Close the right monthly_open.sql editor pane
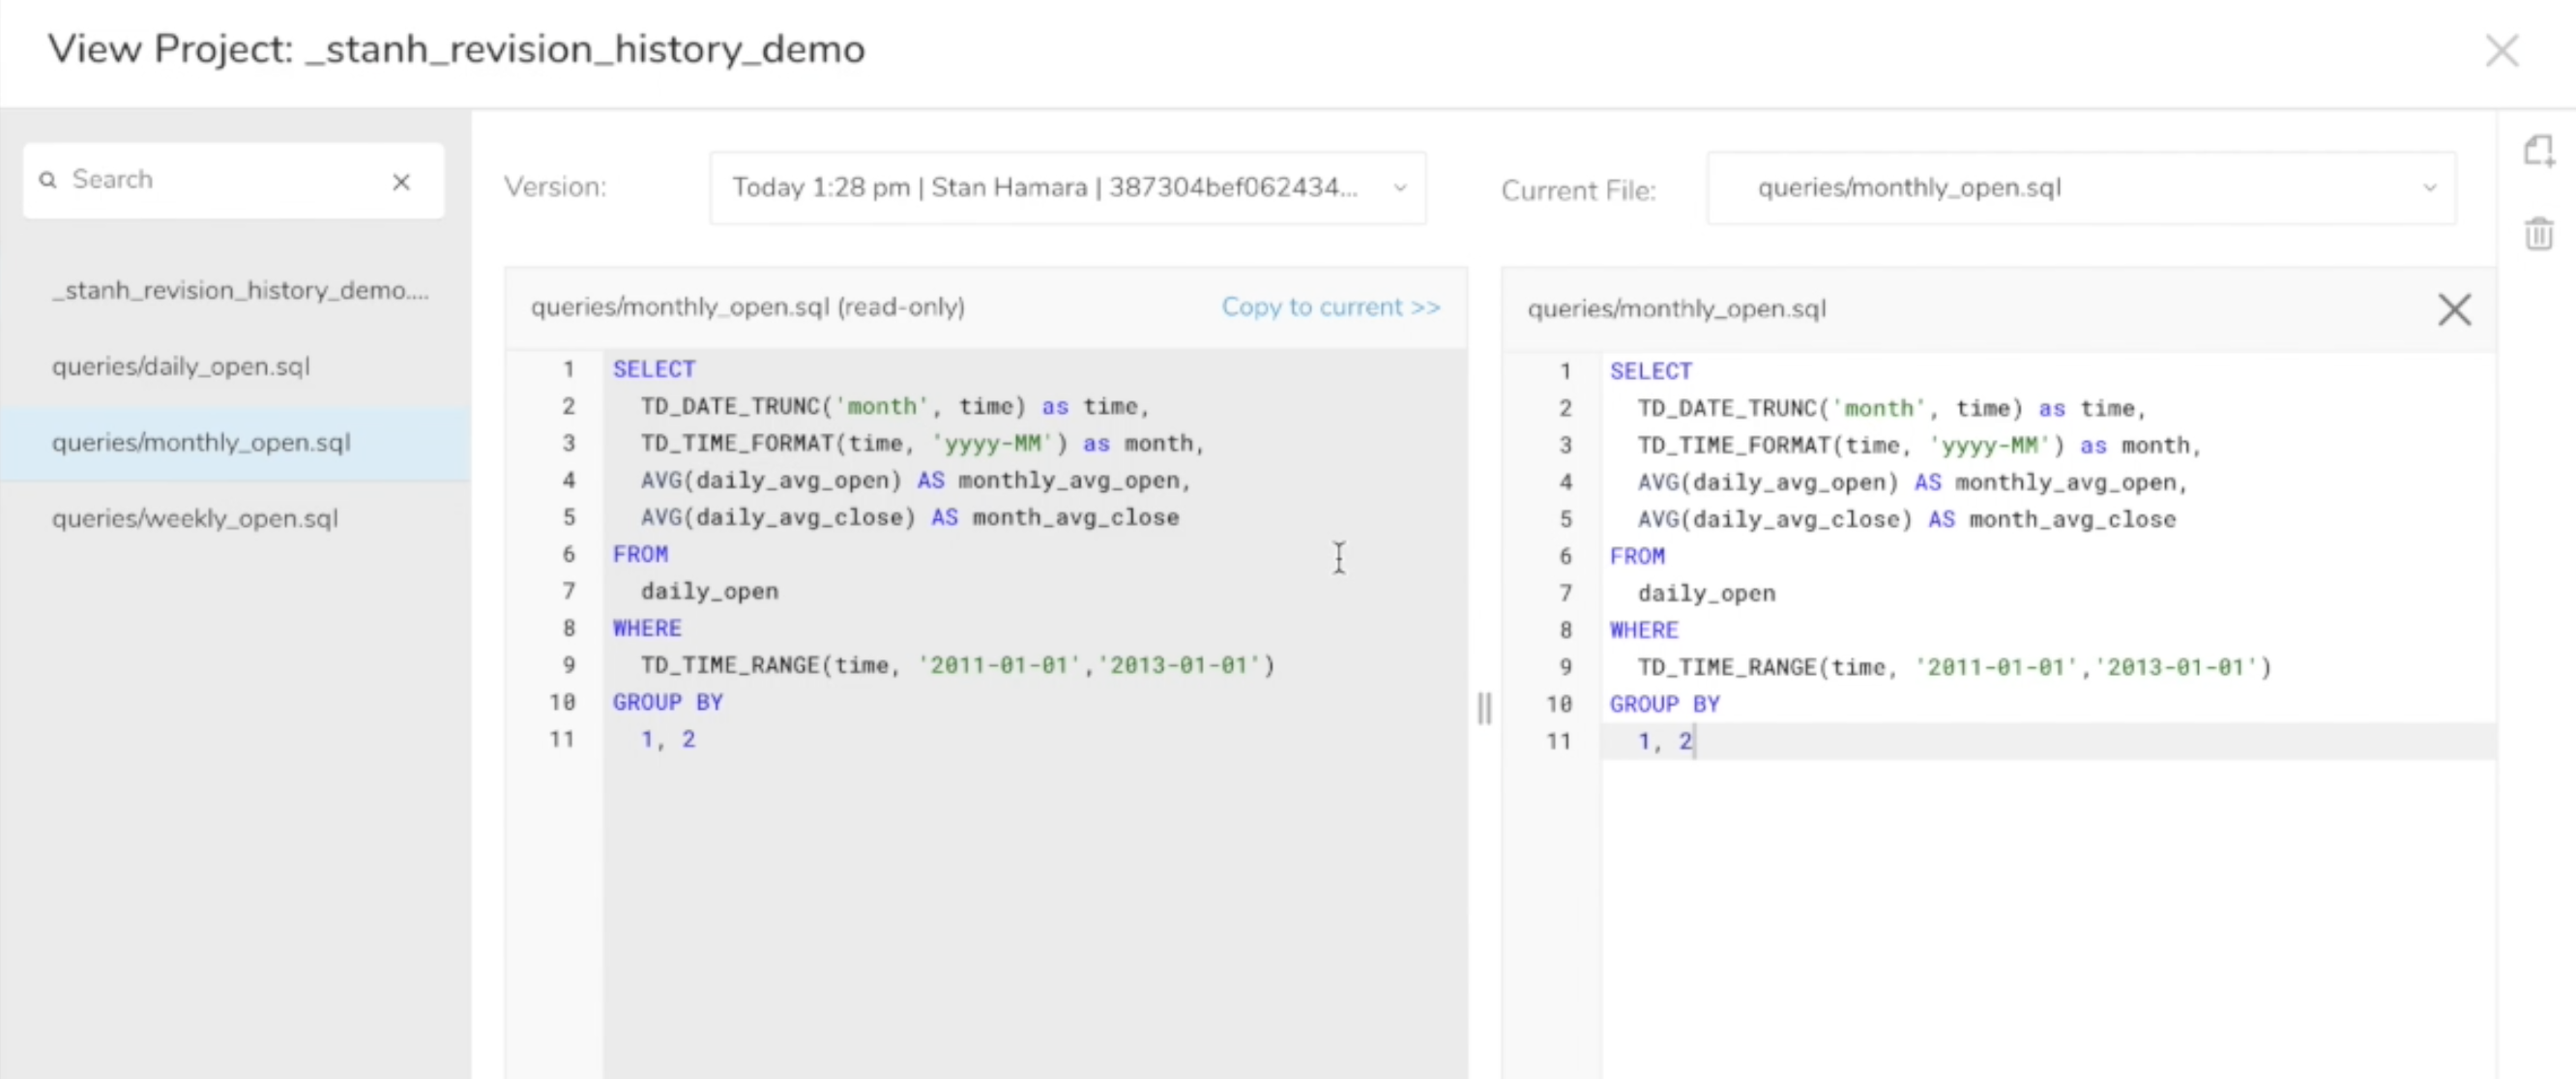Viewport: 2576px width, 1079px height. click(2454, 310)
